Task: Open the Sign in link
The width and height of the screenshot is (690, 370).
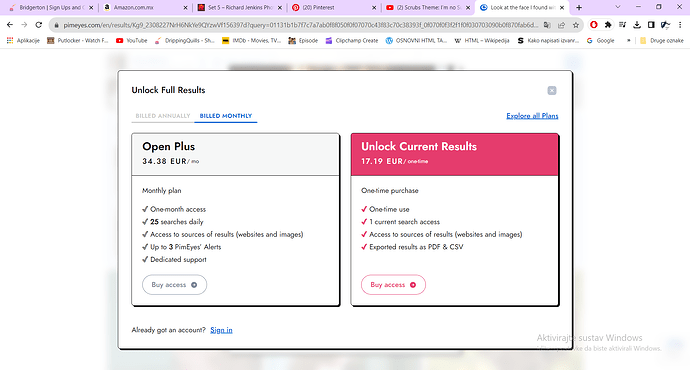Action: (221, 330)
